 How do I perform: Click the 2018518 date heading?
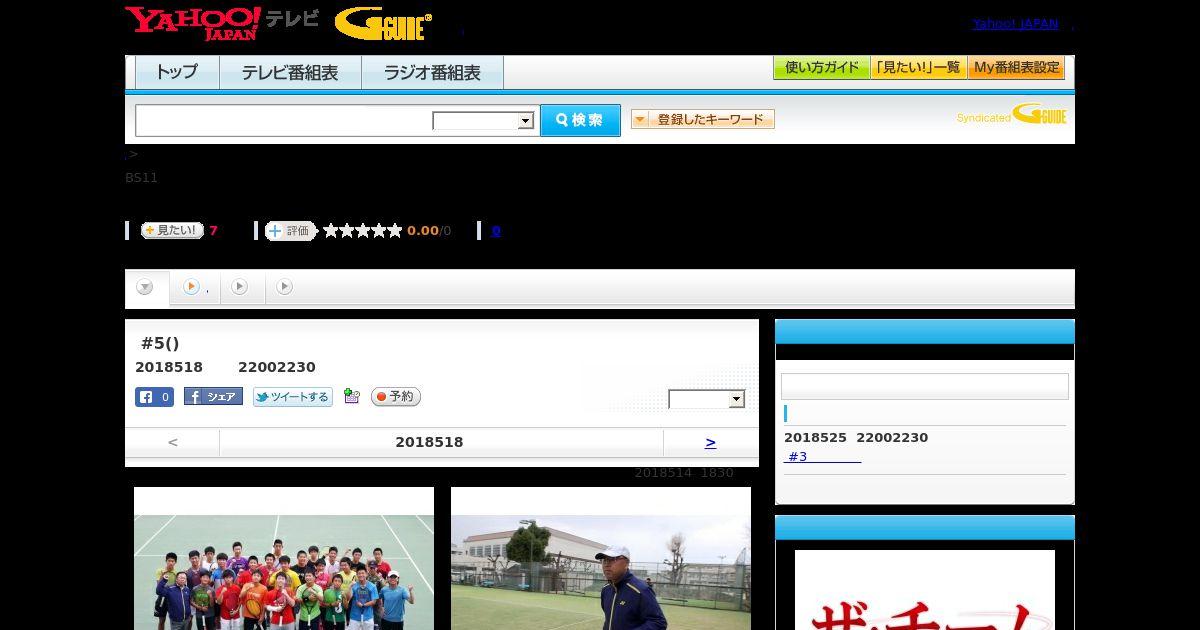click(x=429, y=442)
